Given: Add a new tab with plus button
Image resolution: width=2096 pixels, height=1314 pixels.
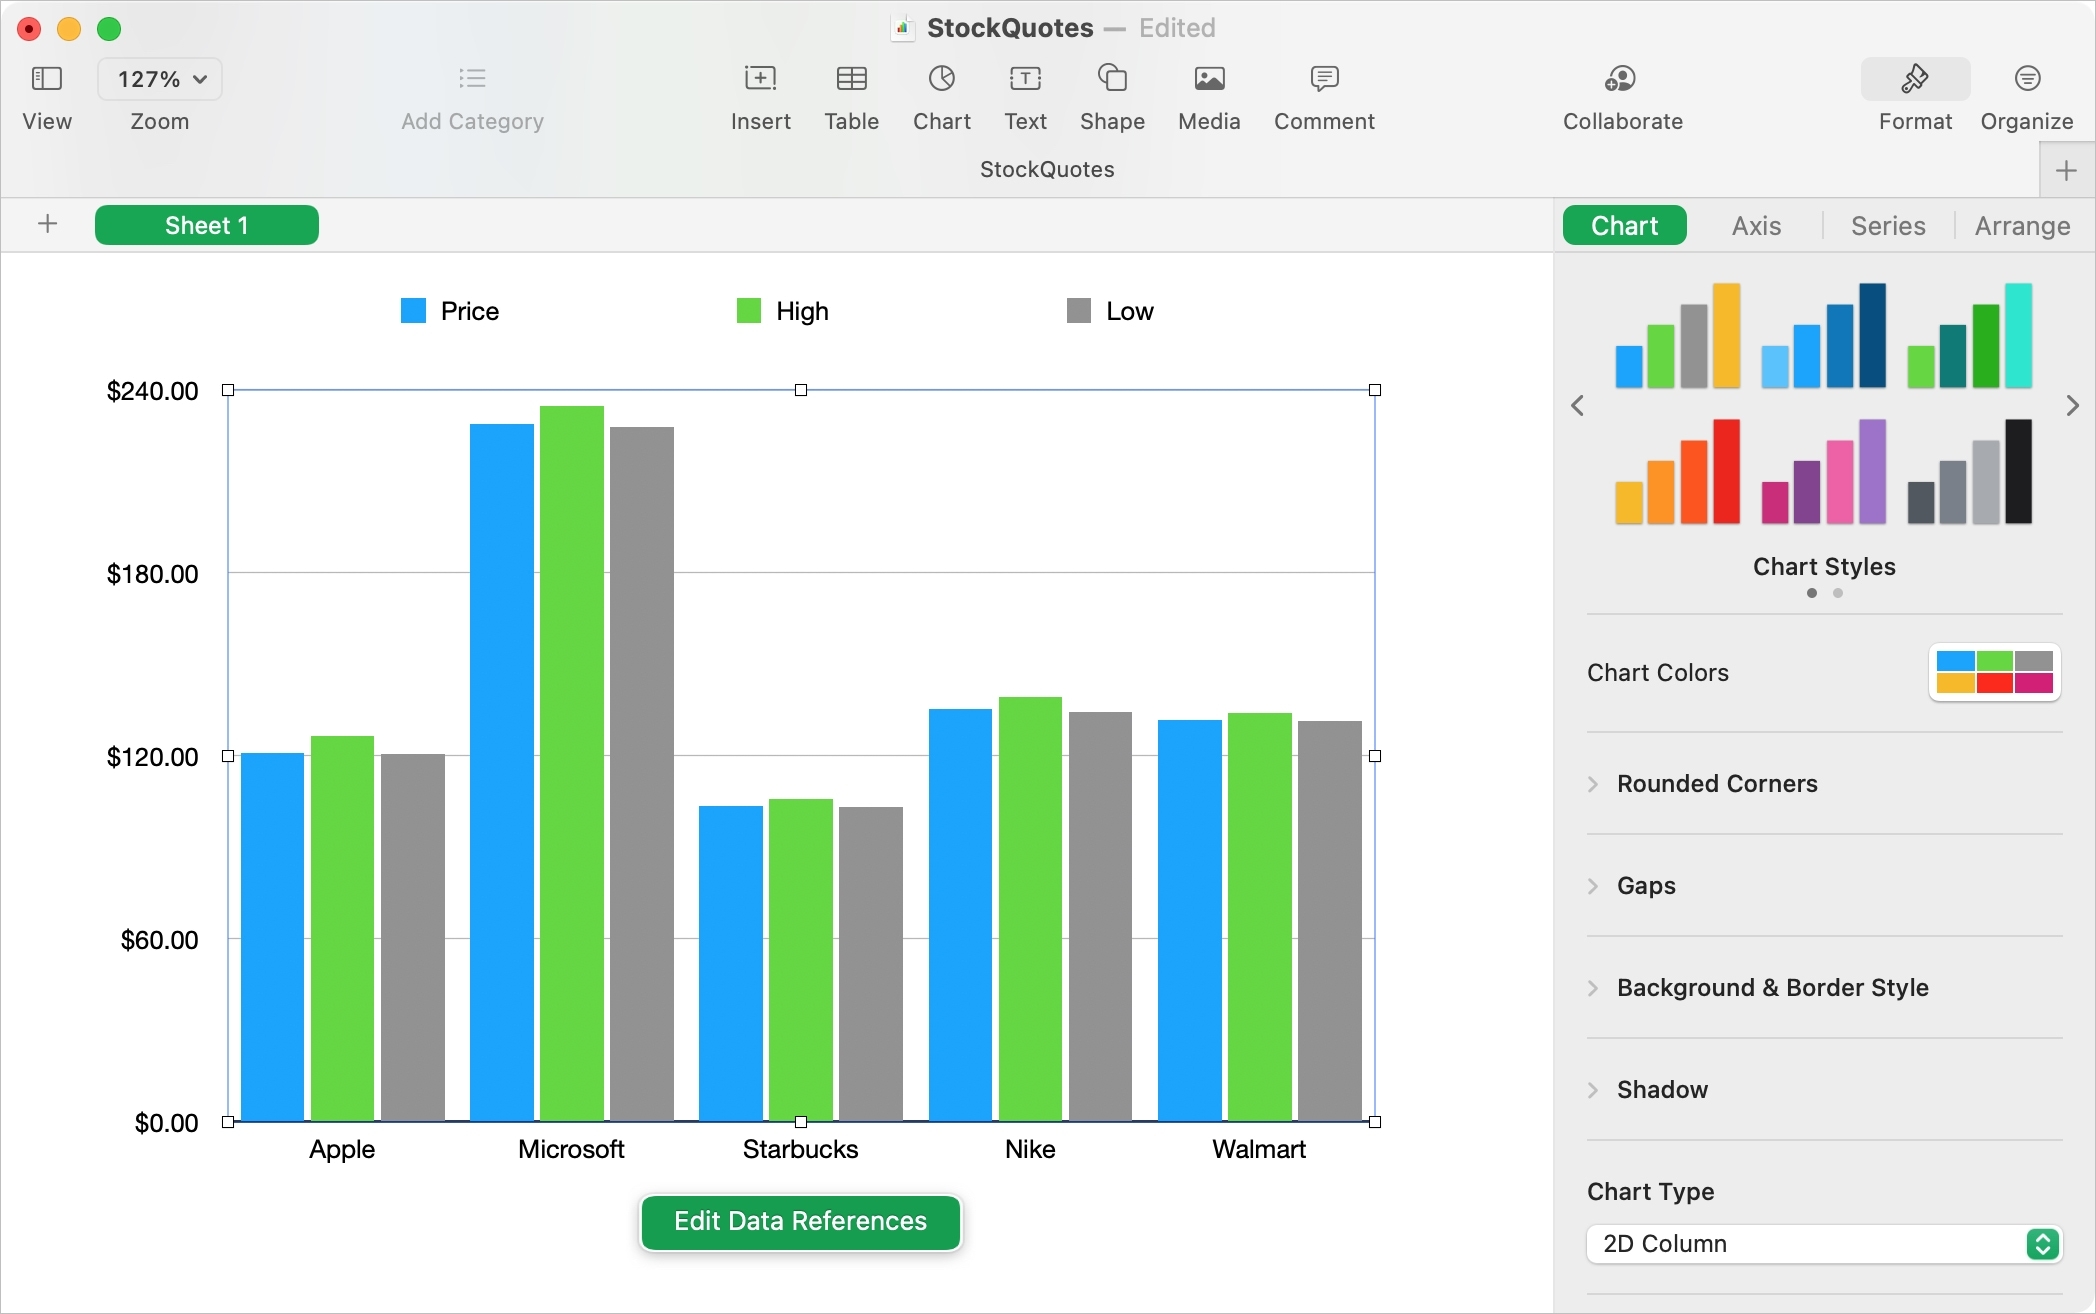Looking at the screenshot, I should [2066, 171].
